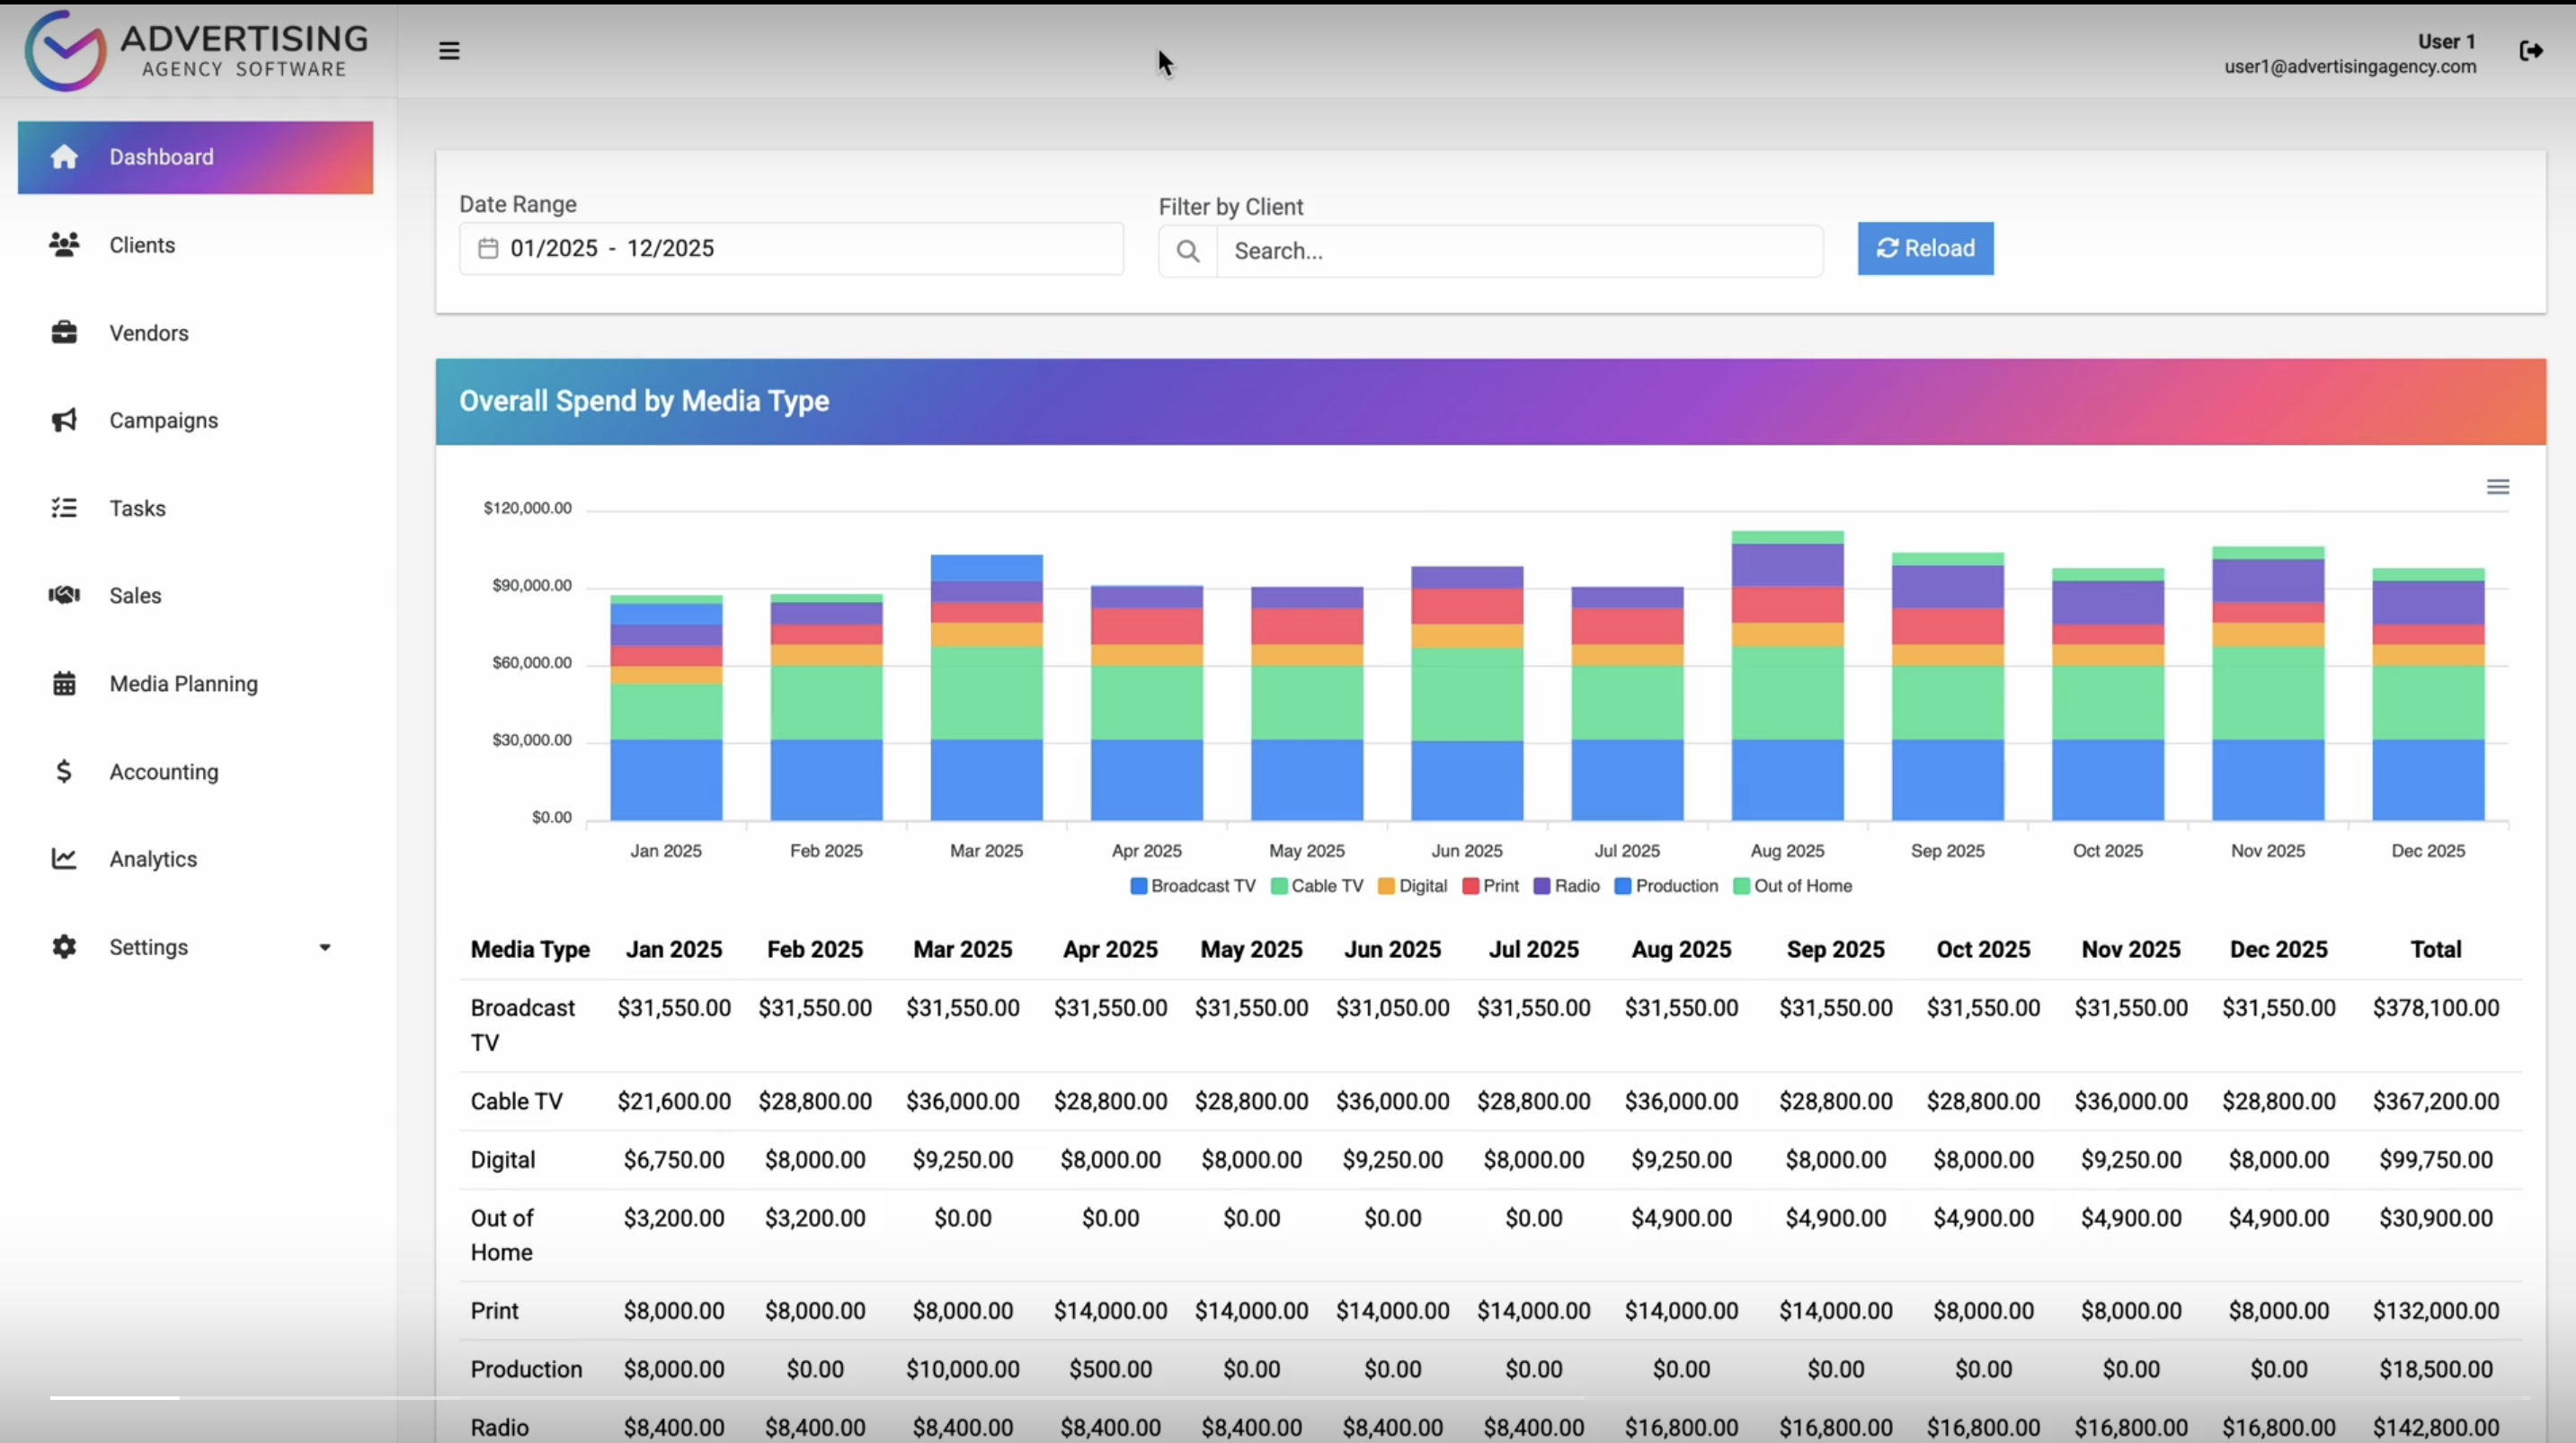Screen dimensions: 2576x1443
Task: Click the Clients people icon
Action: [64, 245]
